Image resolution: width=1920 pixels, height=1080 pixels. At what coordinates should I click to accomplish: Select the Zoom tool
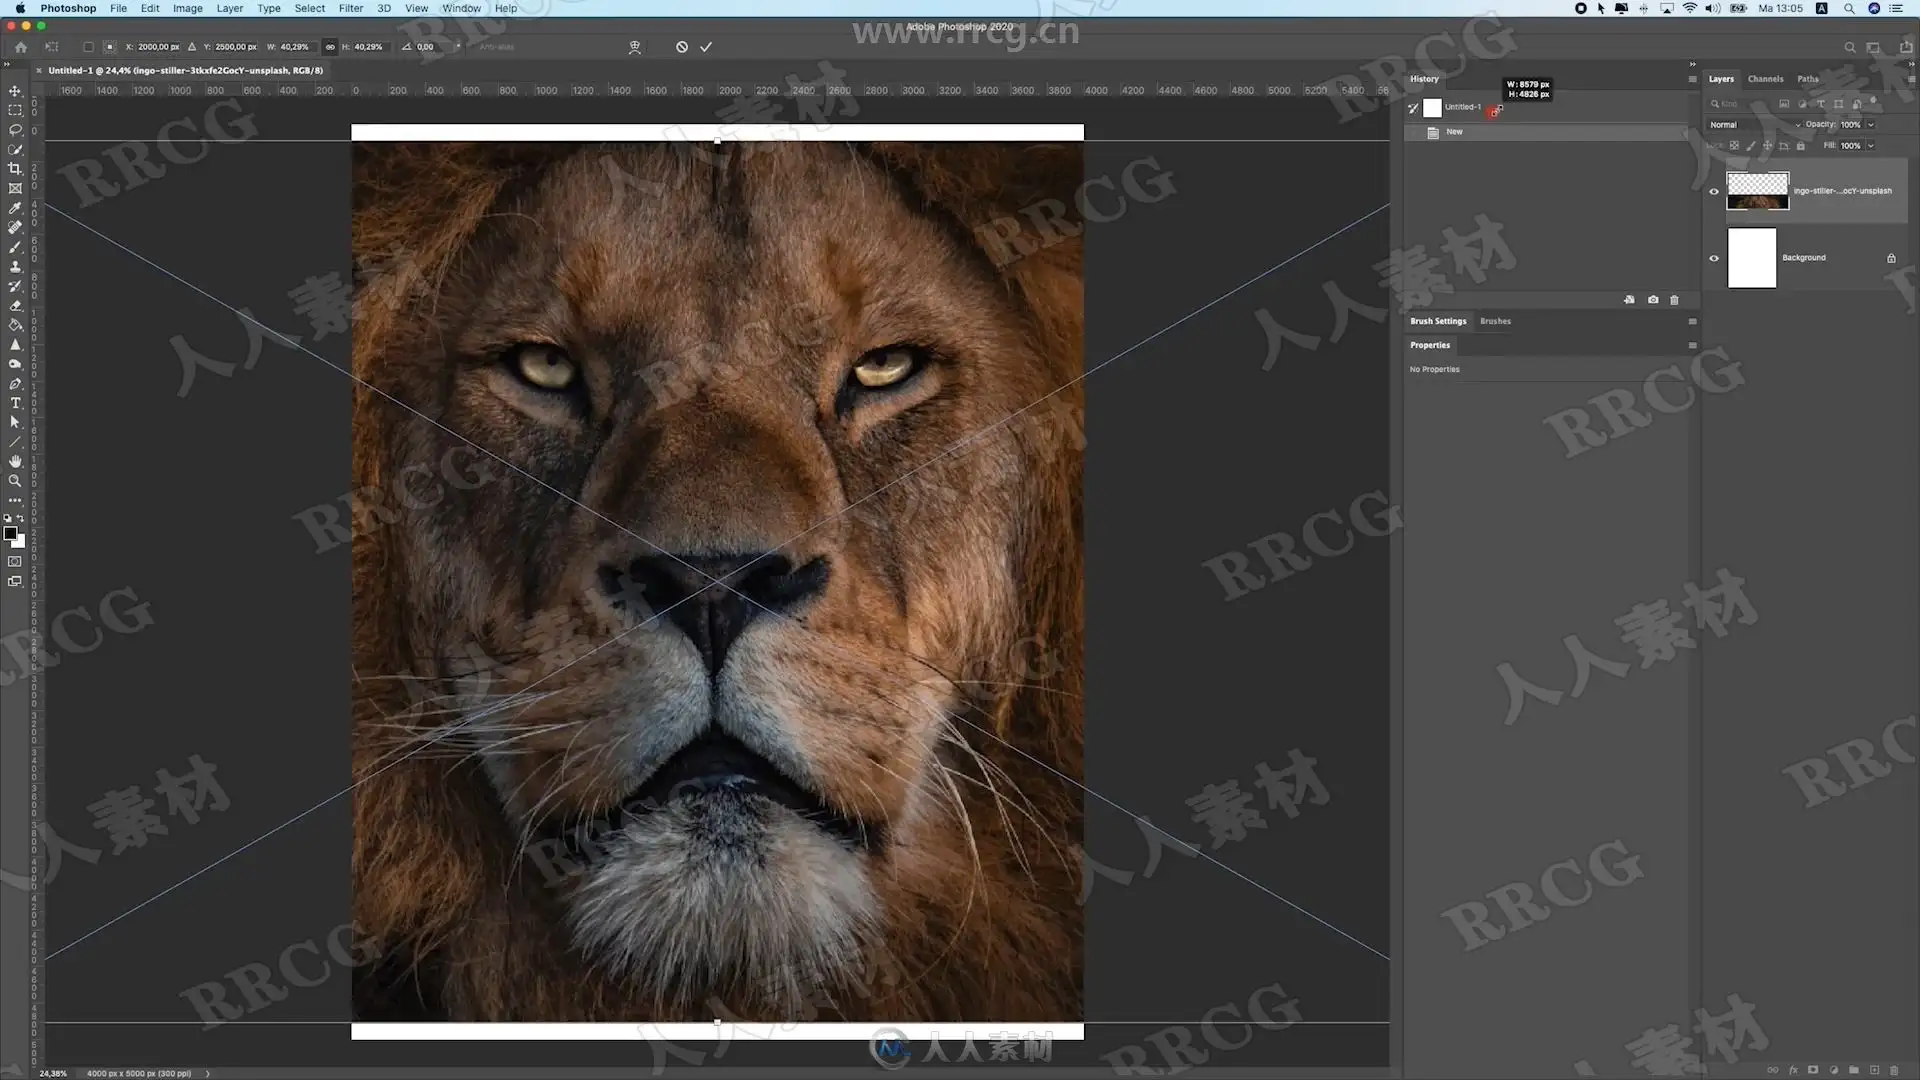coord(15,481)
